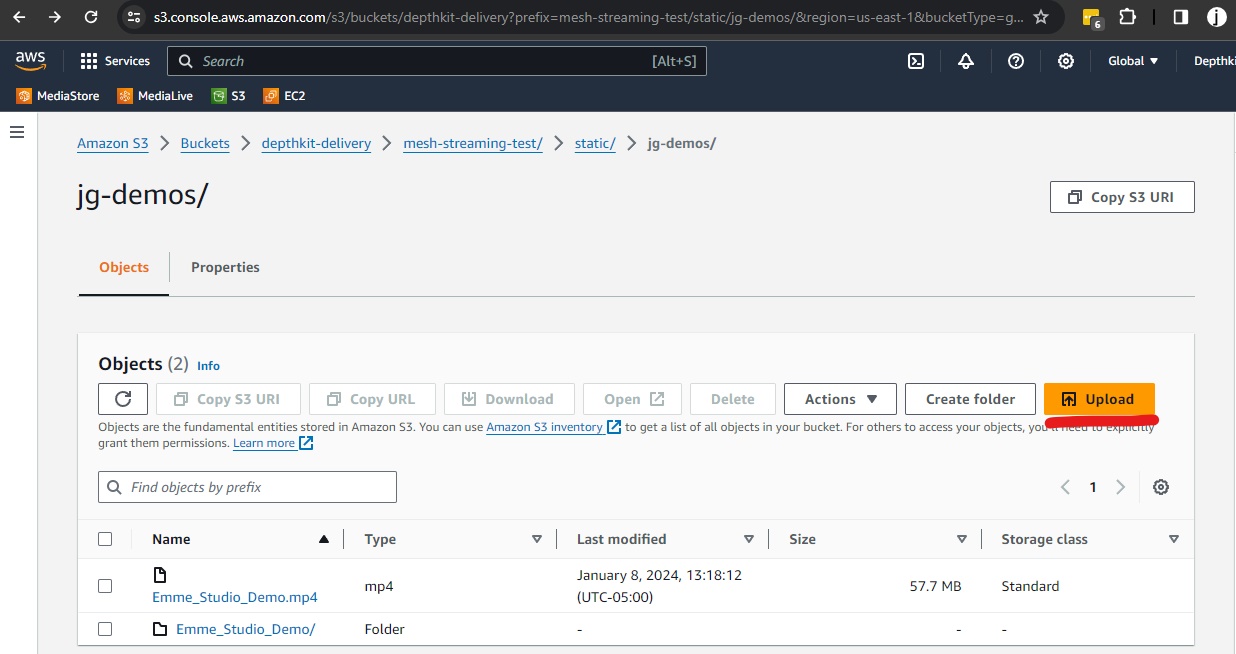Select all objects with header checkbox
Image resolution: width=1236 pixels, height=654 pixels.
105,539
